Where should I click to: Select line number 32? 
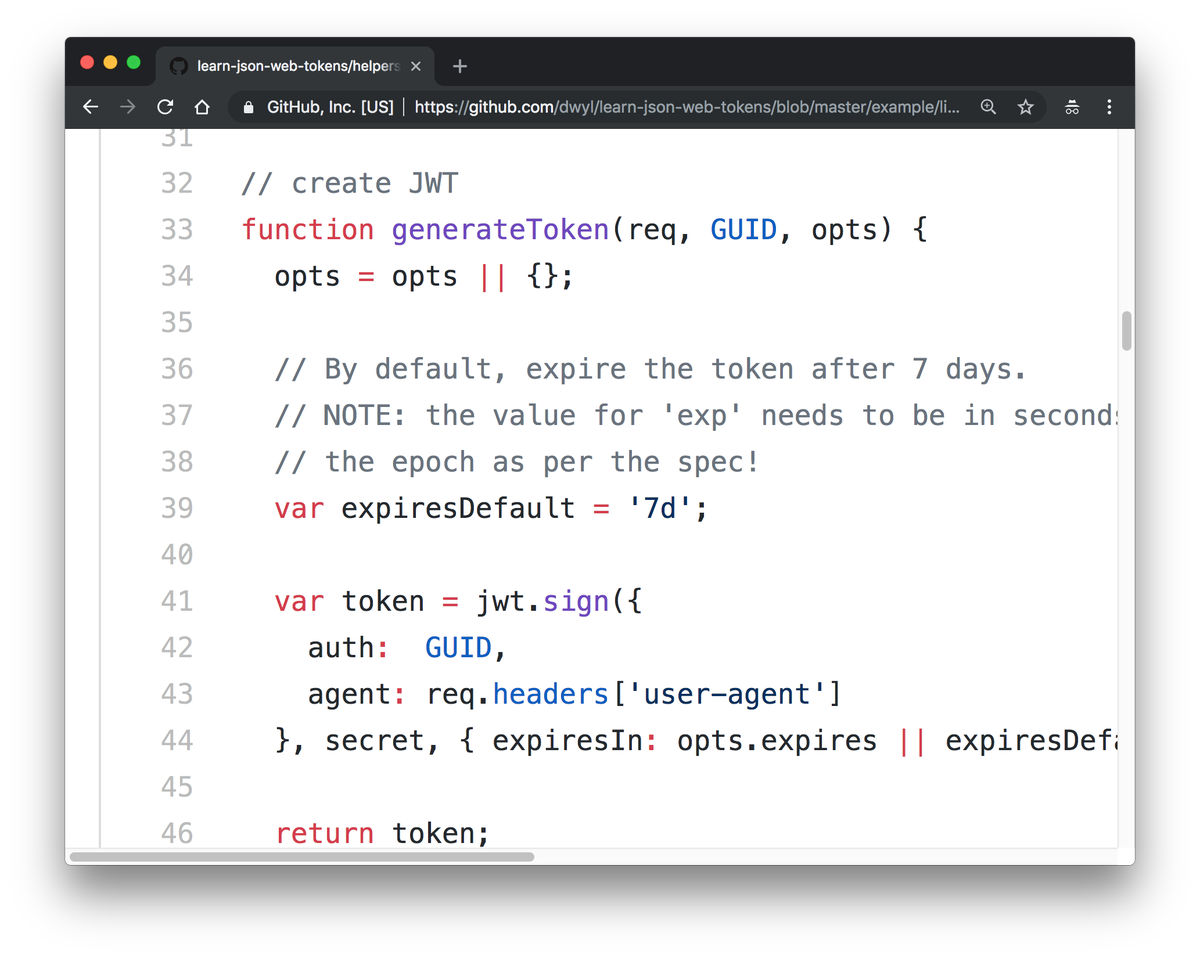[177, 183]
